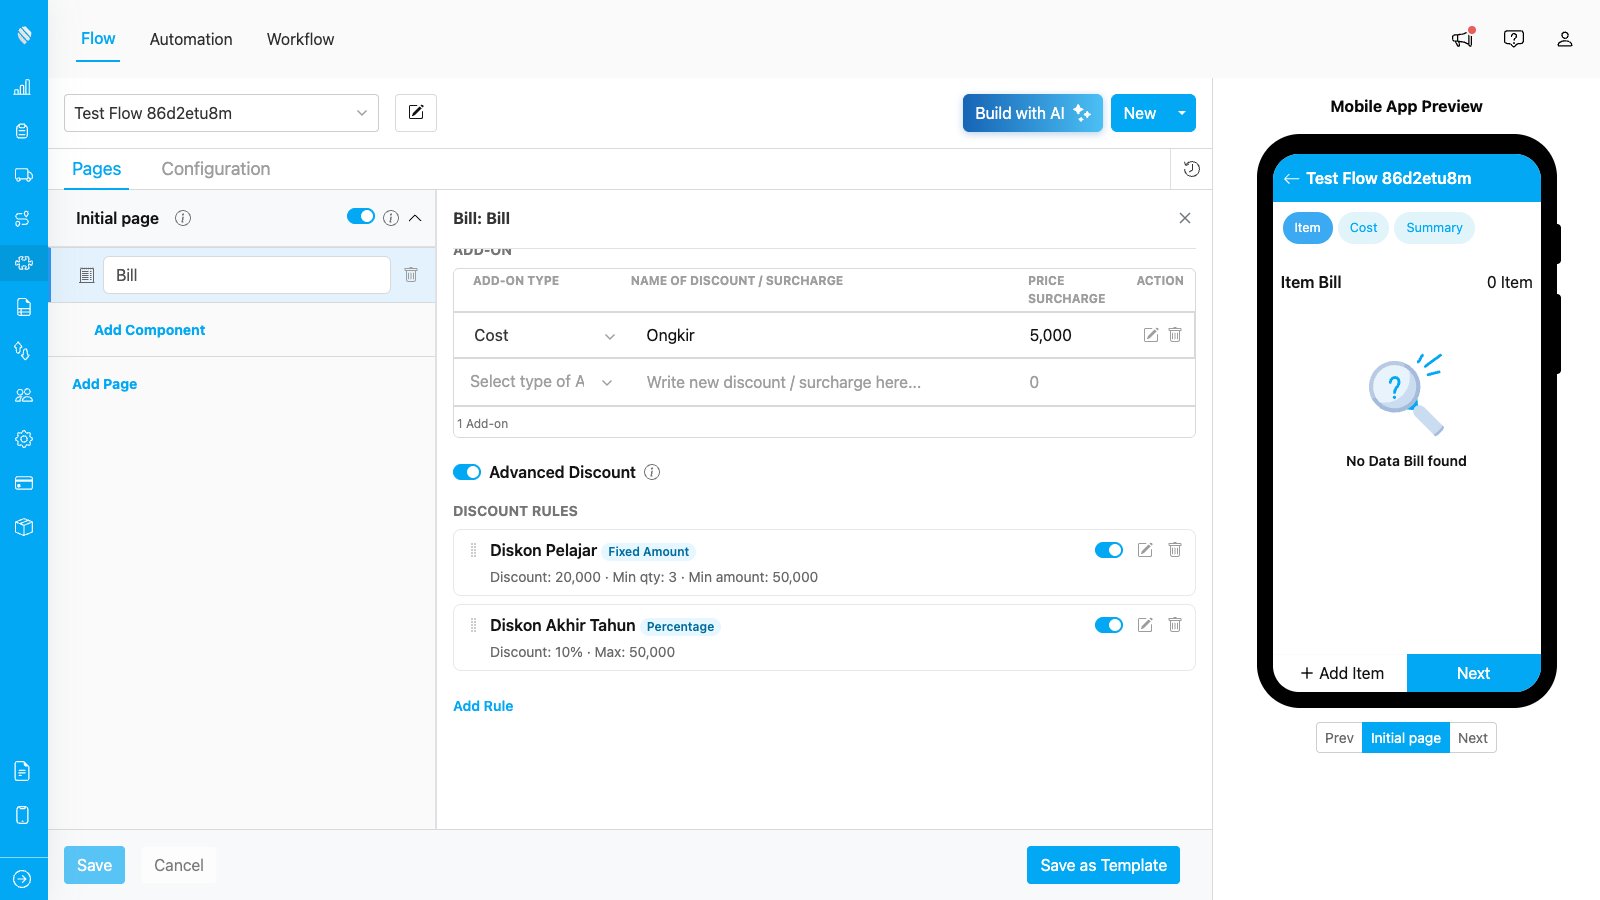Toggle the Initial page switch

361,217
